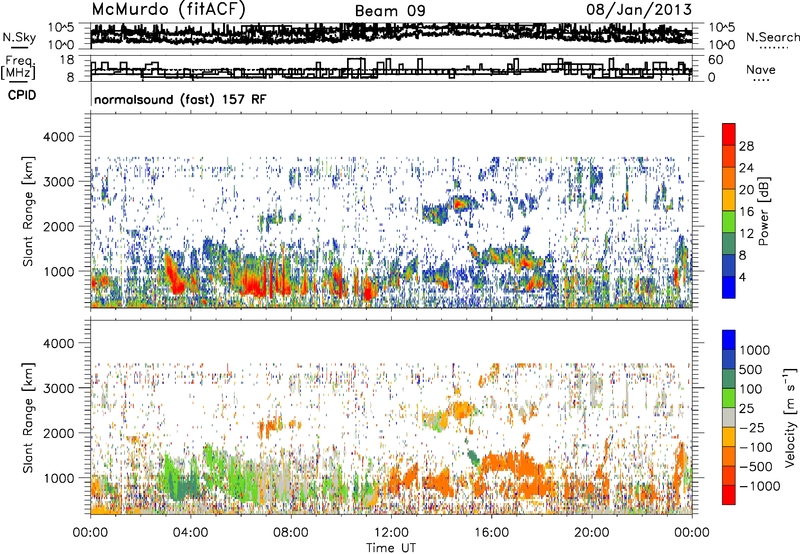Click the N.Search legend label
Screen dimensions: 800x554
coord(772,37)
